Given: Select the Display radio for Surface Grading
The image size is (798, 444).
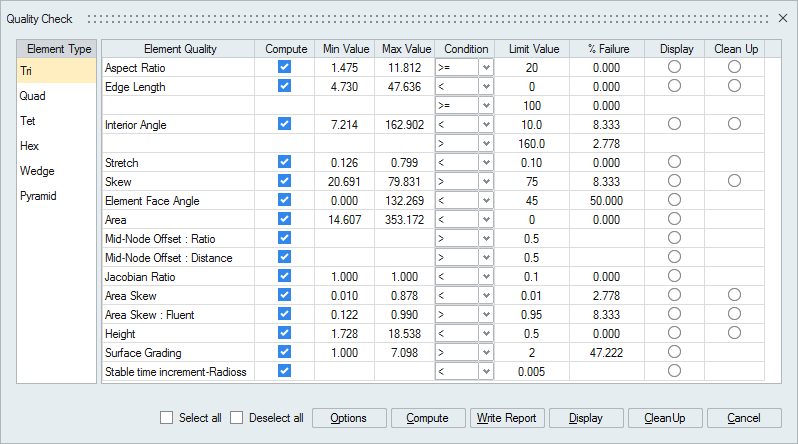Looking at the screenshot, I should point(674,352).
